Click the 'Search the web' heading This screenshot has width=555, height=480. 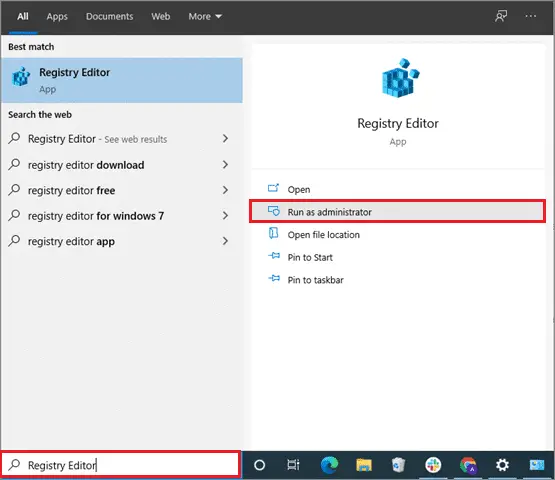tap(40, 115)
